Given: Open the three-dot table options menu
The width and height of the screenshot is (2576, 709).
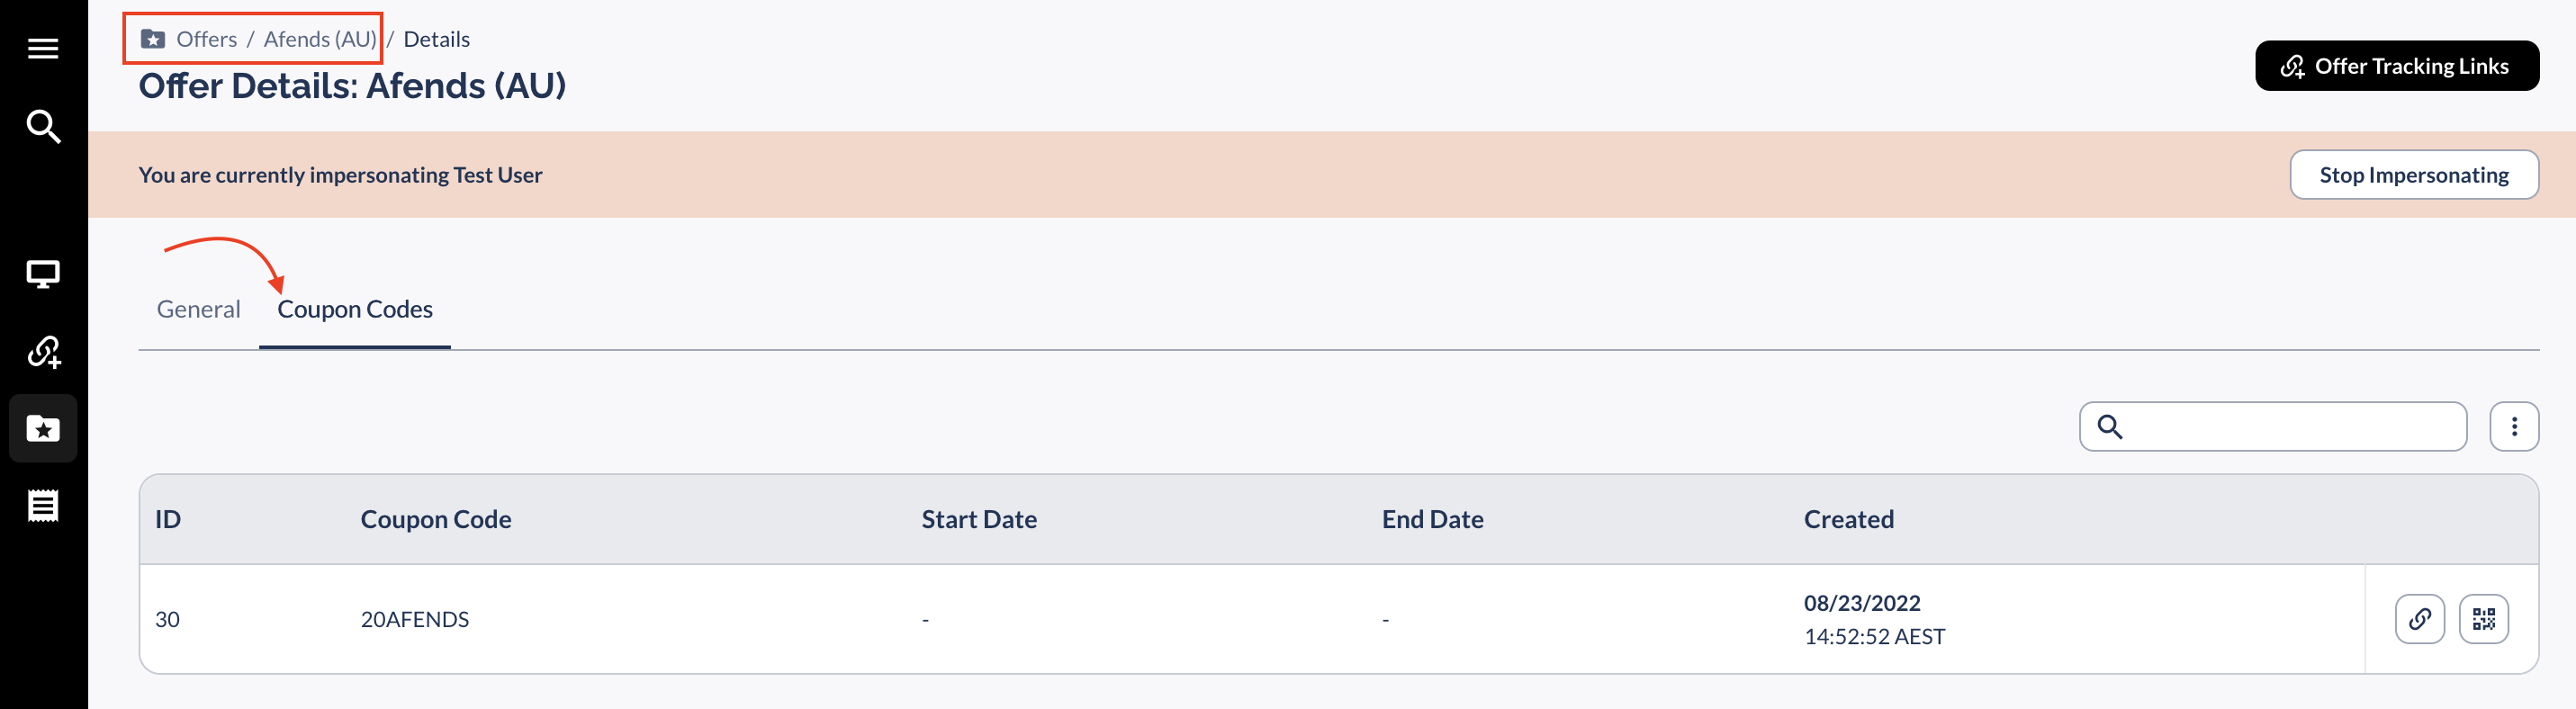Looking at the screenshot, I should point(2513,427).
